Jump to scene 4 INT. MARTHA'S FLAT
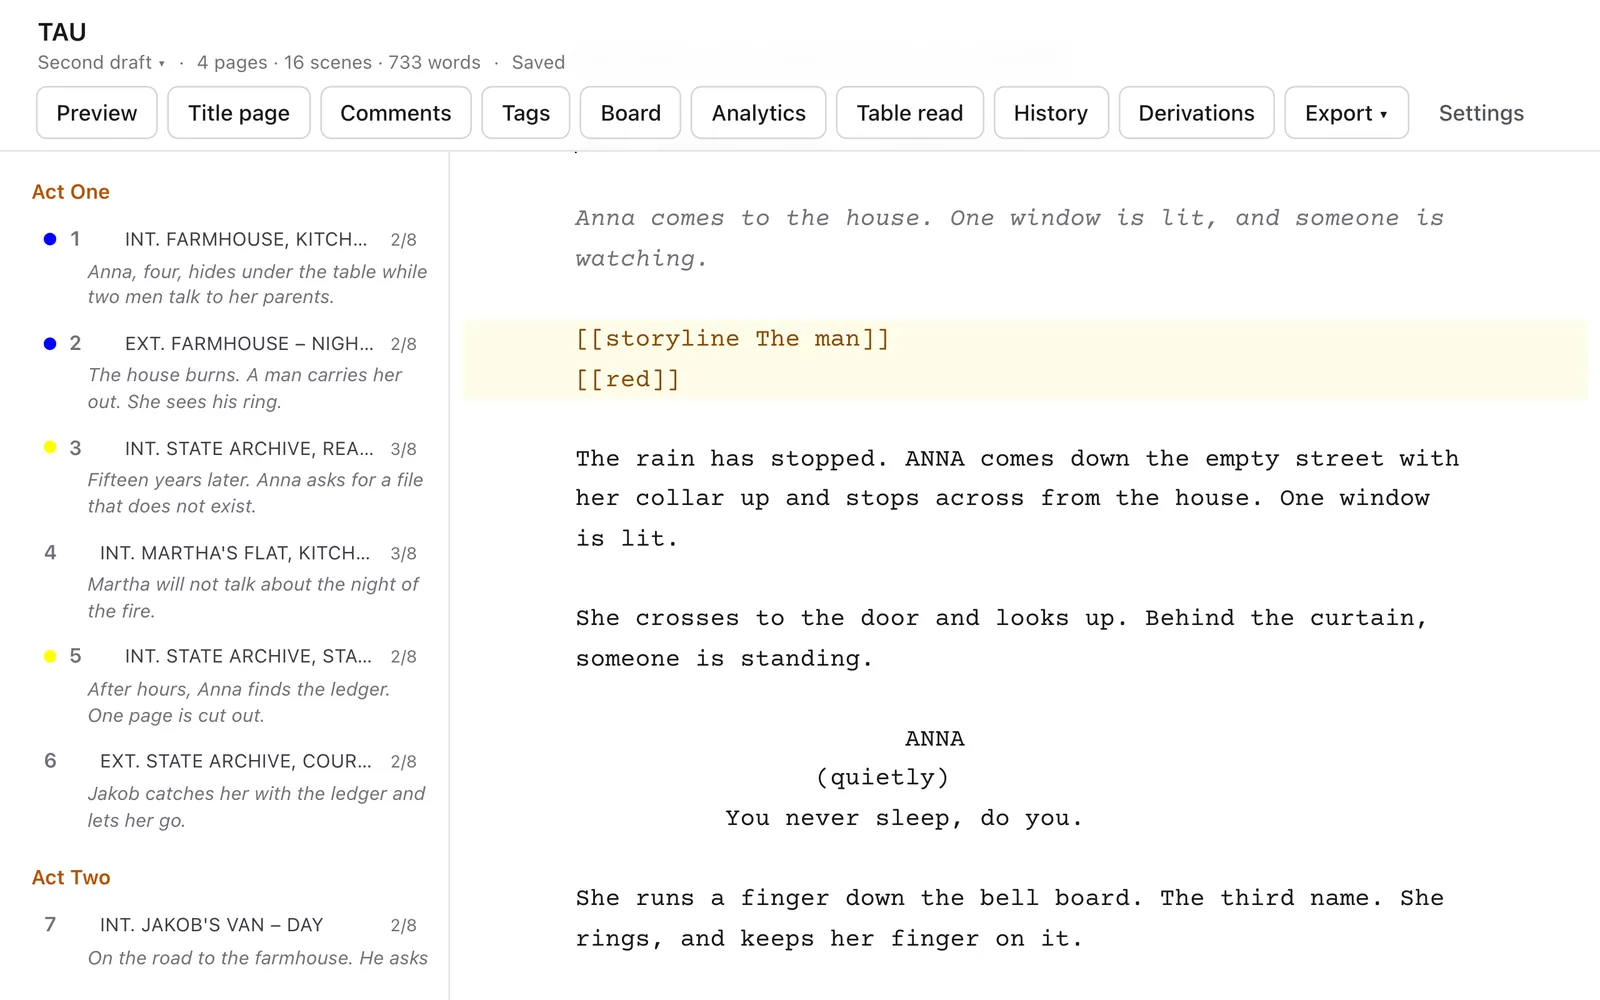 click(x=235, y=553)
